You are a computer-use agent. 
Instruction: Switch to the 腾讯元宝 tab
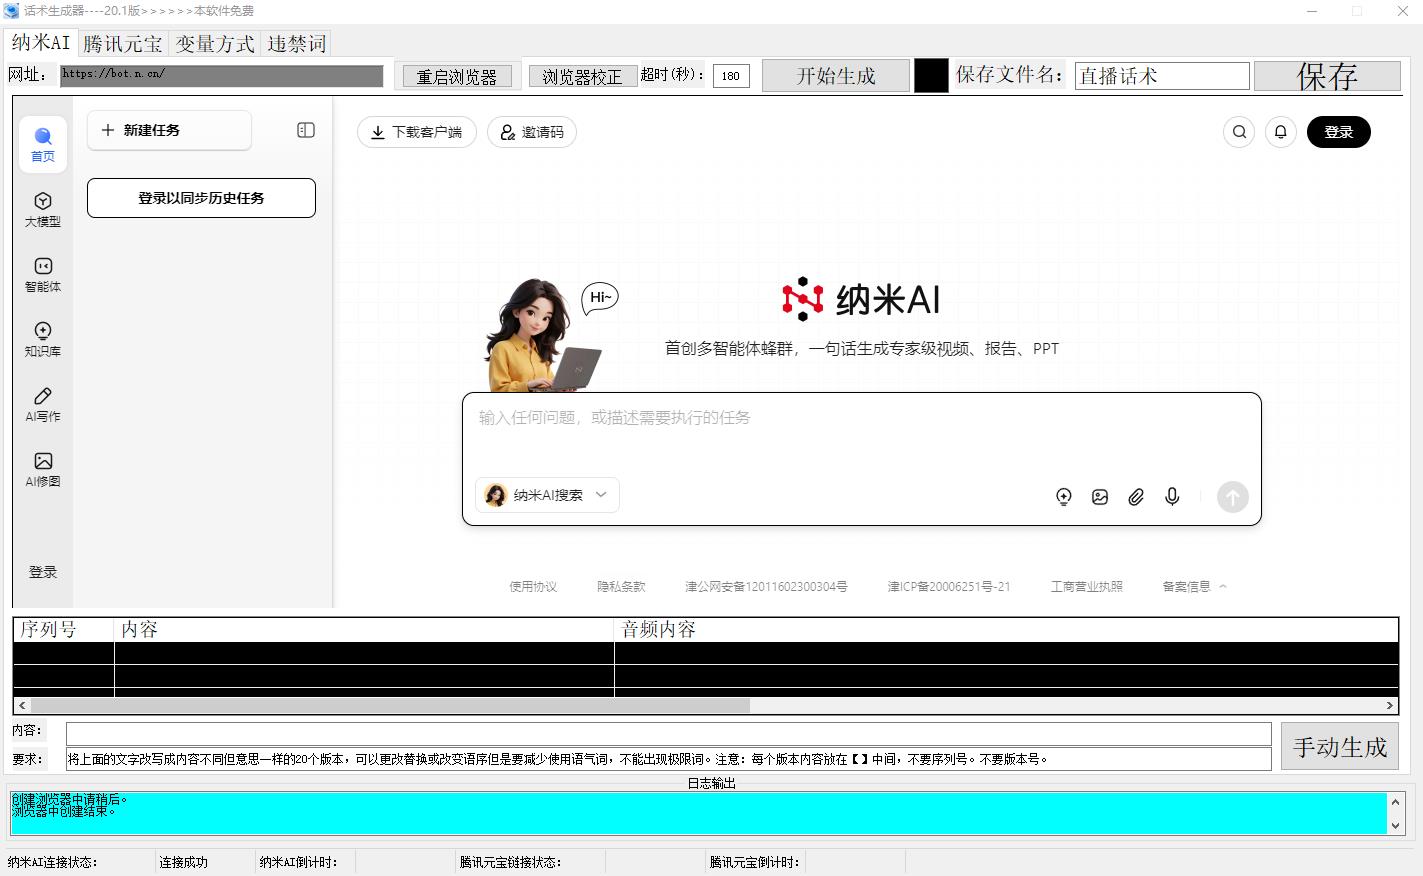123,44
